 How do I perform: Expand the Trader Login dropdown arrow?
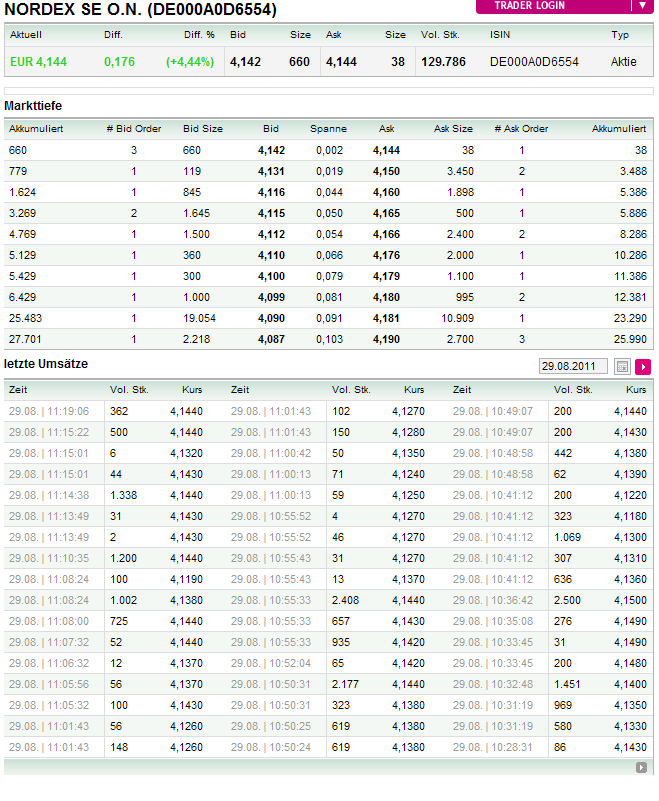point(642,6)
